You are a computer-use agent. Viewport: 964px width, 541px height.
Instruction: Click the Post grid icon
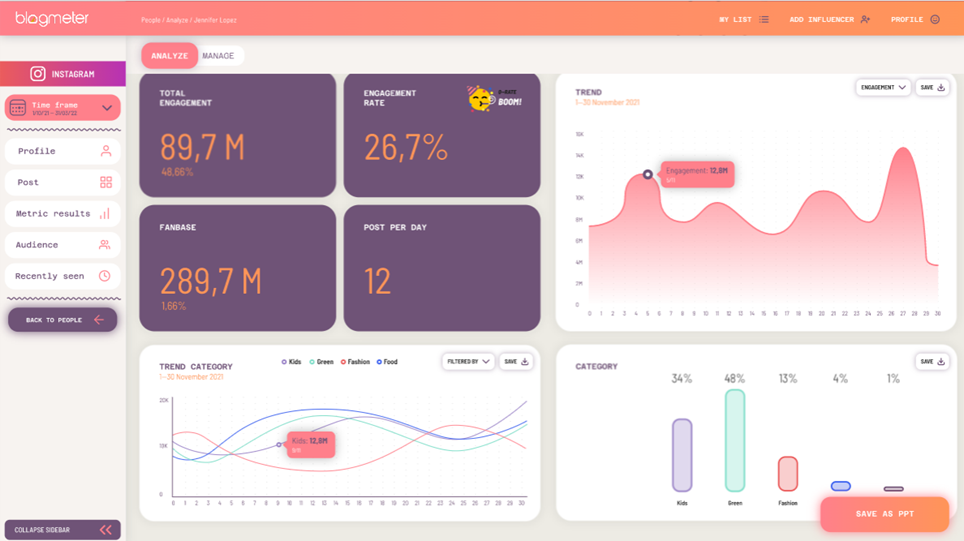coord(106,183)
